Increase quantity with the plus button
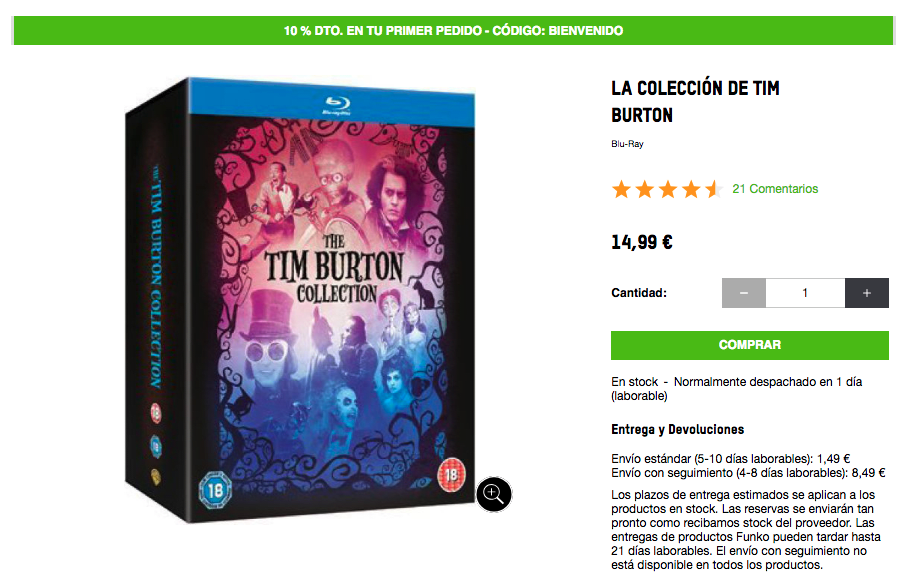898x578 pixels. pos(867,293)
